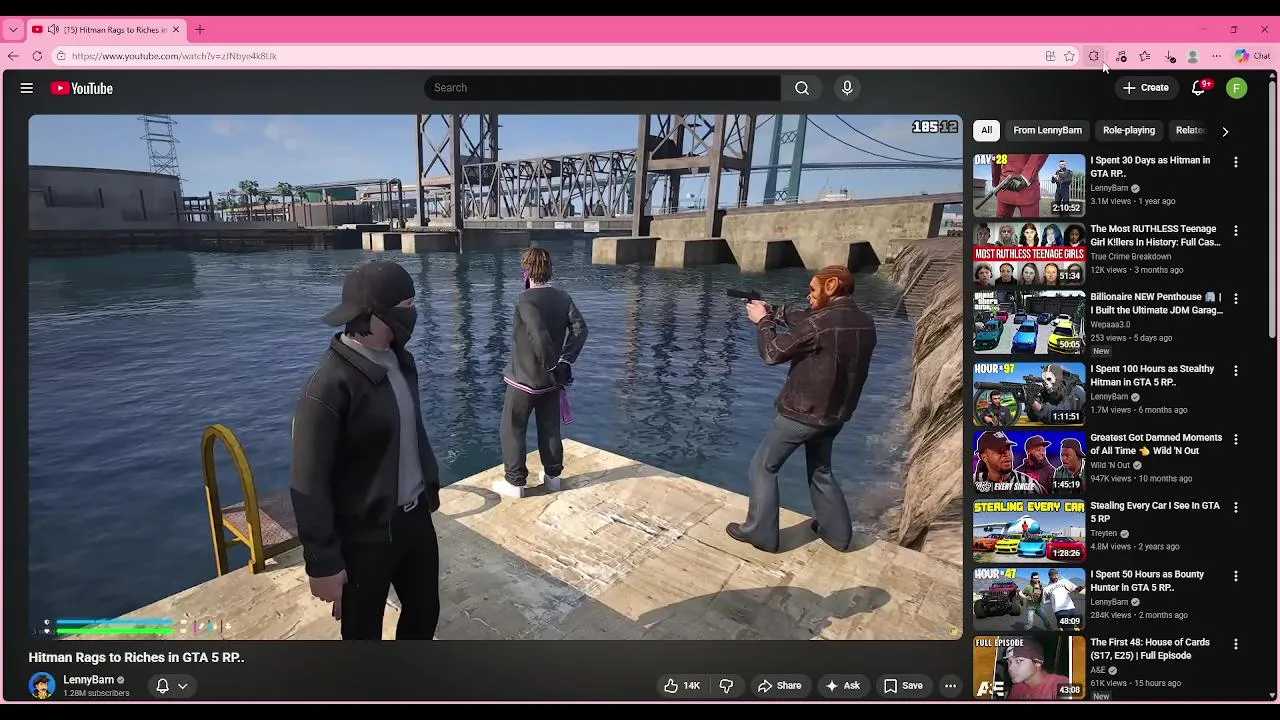Open LennyBarn channel avatar
This screenshot has height=720, width=1280.
click(x=42, y=685)
